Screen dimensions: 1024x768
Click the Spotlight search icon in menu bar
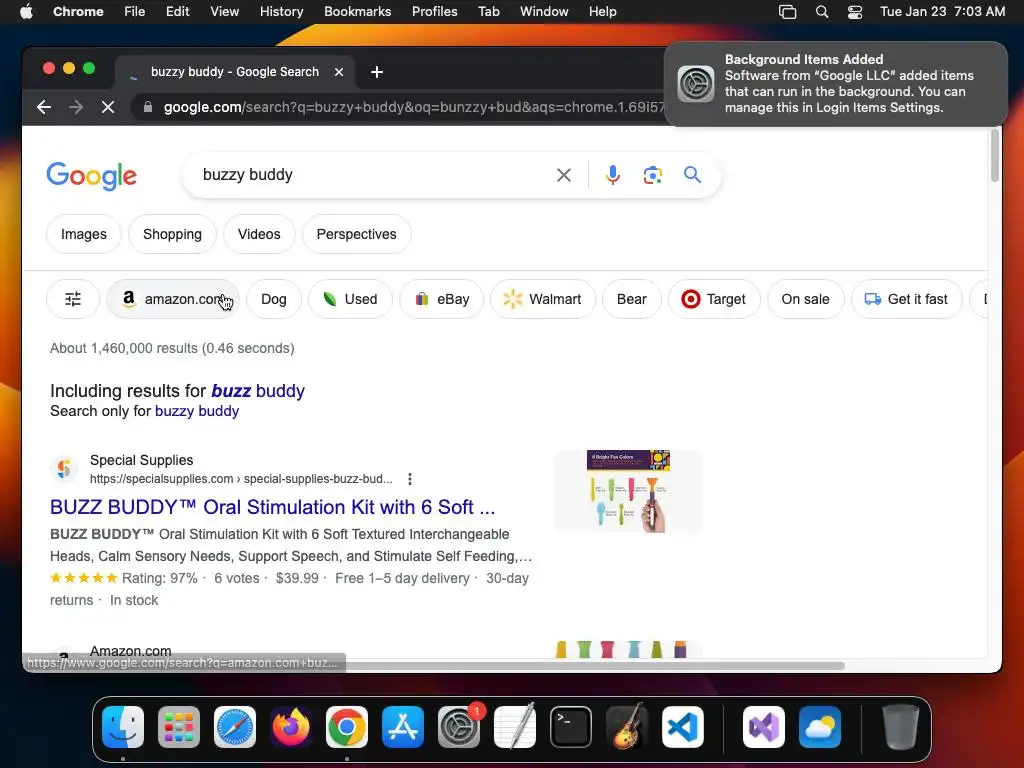(822, 12)
